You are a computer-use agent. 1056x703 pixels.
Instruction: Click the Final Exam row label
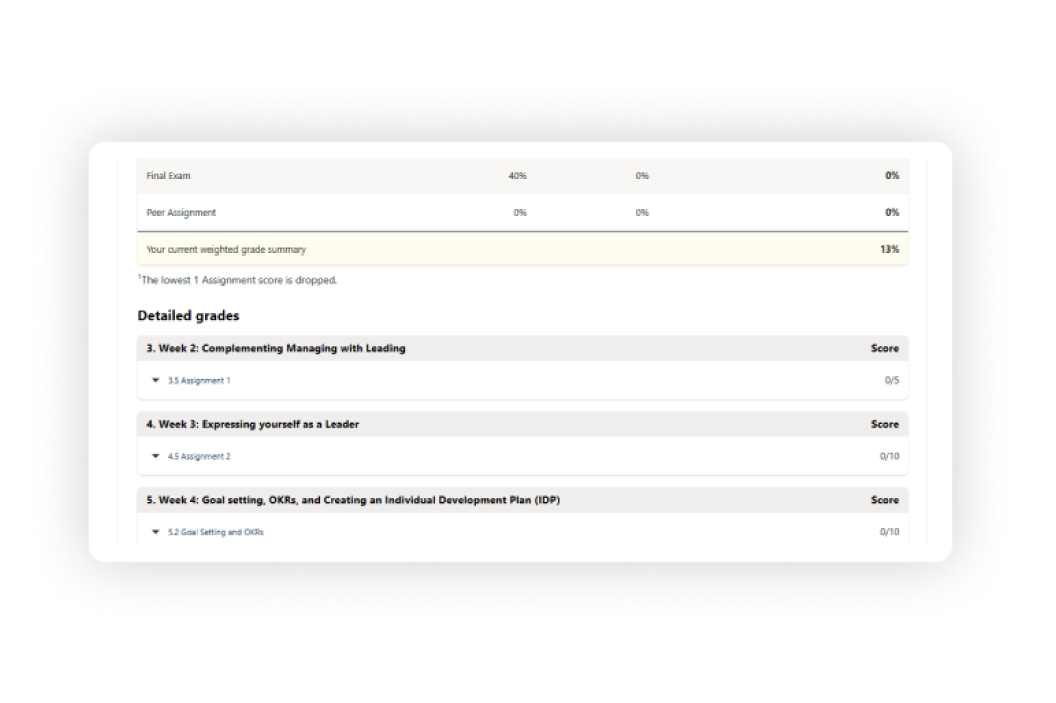point(168,176)
